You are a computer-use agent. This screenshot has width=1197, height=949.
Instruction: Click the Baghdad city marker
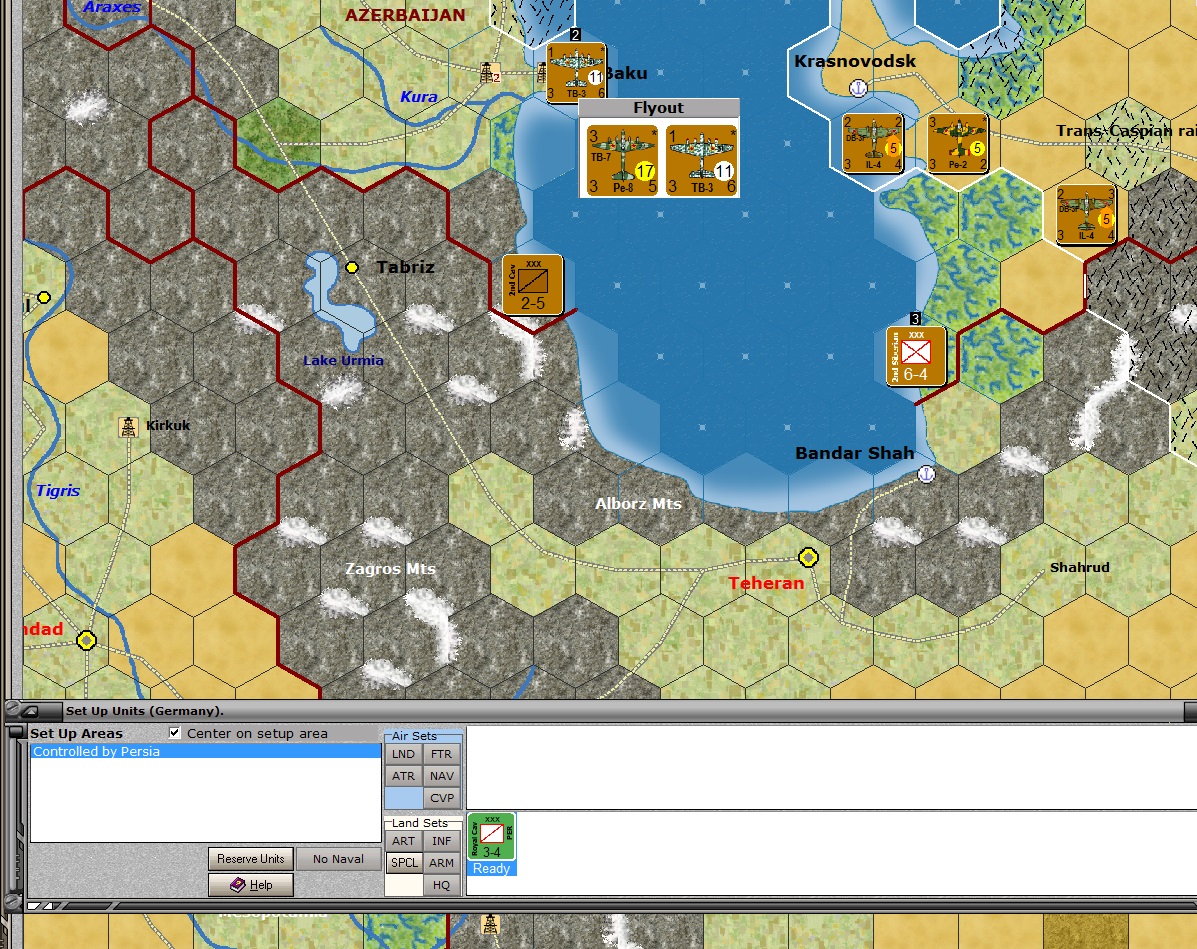[86, 640]
